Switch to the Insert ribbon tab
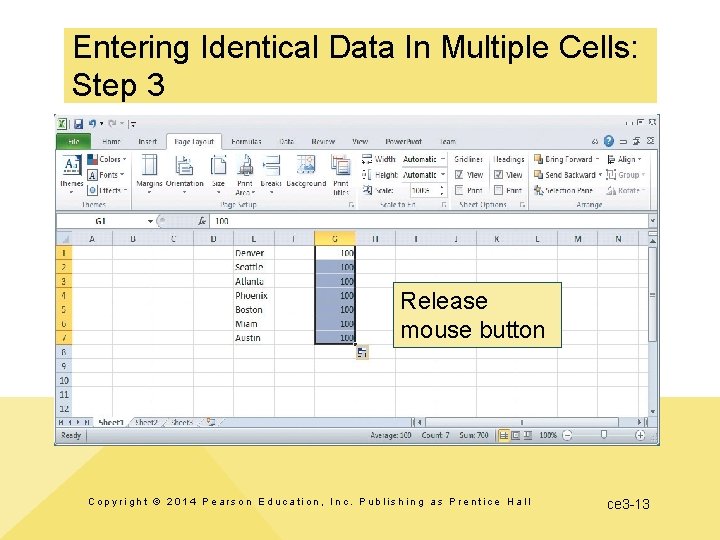 (147, 141)
